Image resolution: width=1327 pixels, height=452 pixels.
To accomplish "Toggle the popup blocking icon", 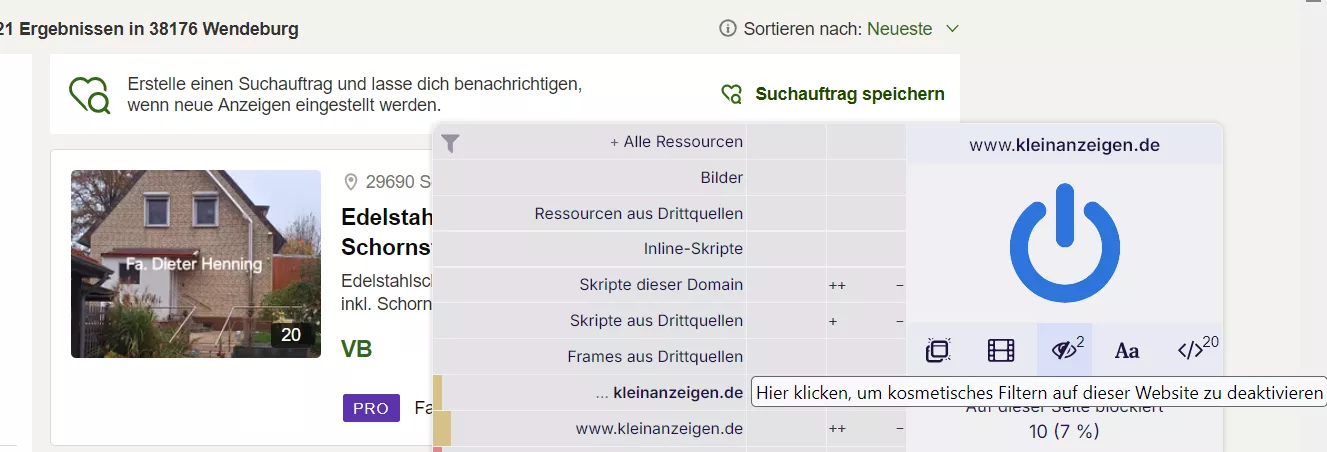I will (x=937, y=350).
